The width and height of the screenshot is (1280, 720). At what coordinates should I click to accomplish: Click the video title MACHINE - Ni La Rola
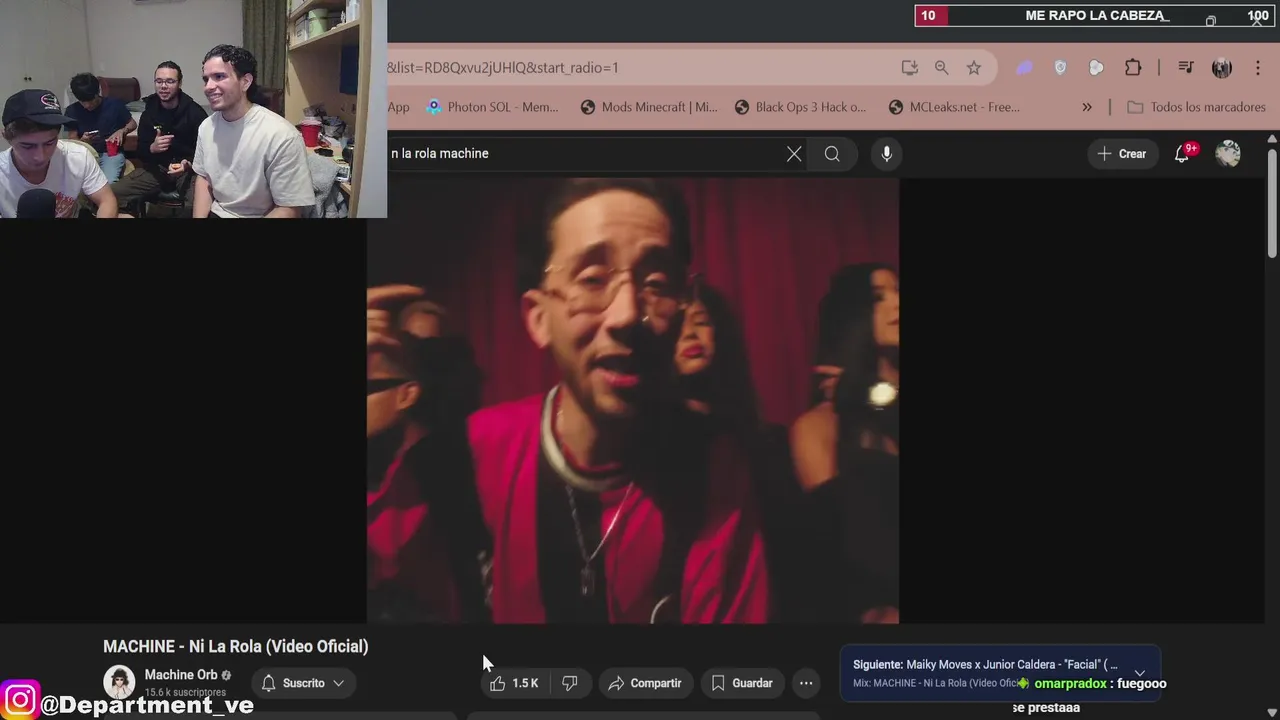(236, 647)
